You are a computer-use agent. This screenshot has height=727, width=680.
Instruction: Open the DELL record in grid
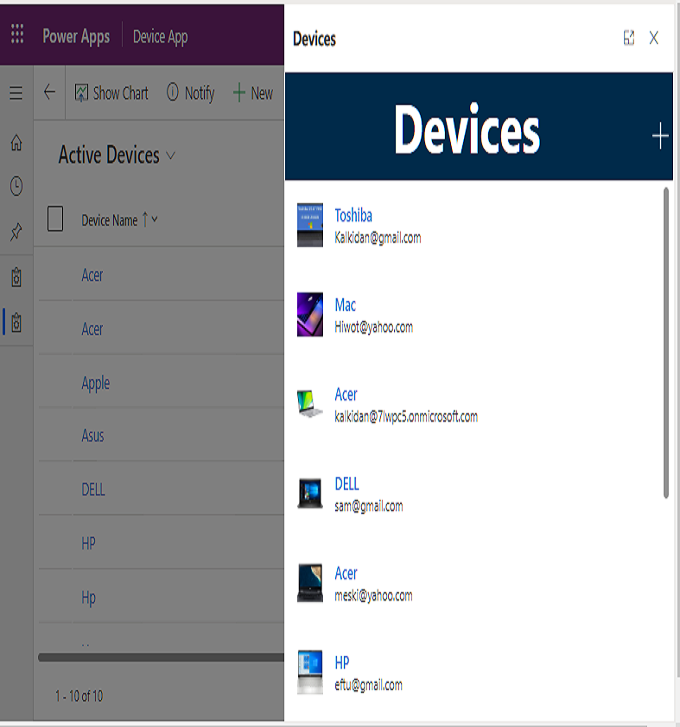click(x=93, y=489)
